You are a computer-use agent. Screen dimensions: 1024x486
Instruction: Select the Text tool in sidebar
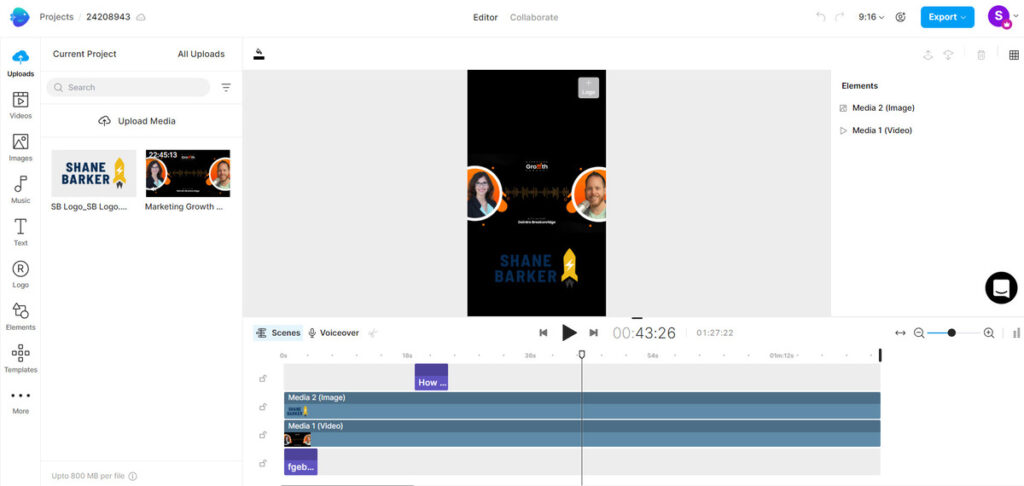pyautogui.click(x=20, y=233)
